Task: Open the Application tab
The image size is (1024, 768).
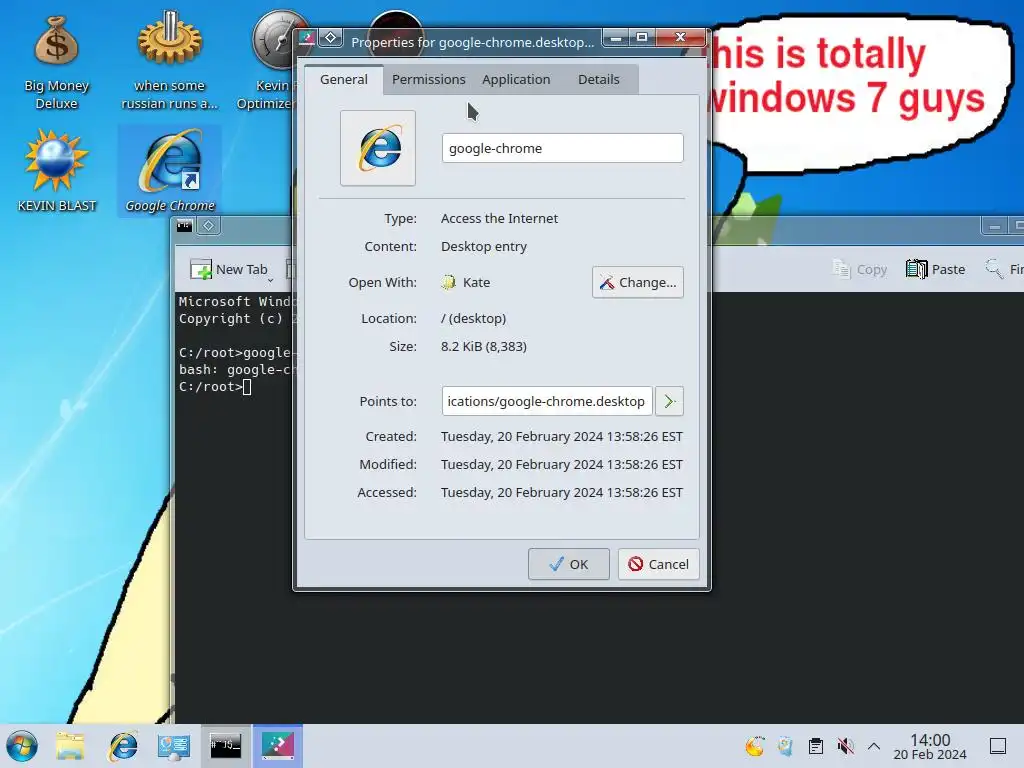Action: (x=516, y=79)
